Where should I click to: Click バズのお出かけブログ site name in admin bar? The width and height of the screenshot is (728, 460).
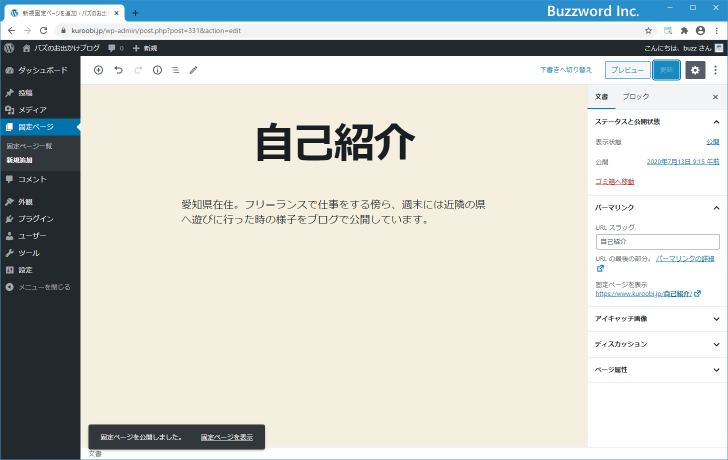click(61, 48)
